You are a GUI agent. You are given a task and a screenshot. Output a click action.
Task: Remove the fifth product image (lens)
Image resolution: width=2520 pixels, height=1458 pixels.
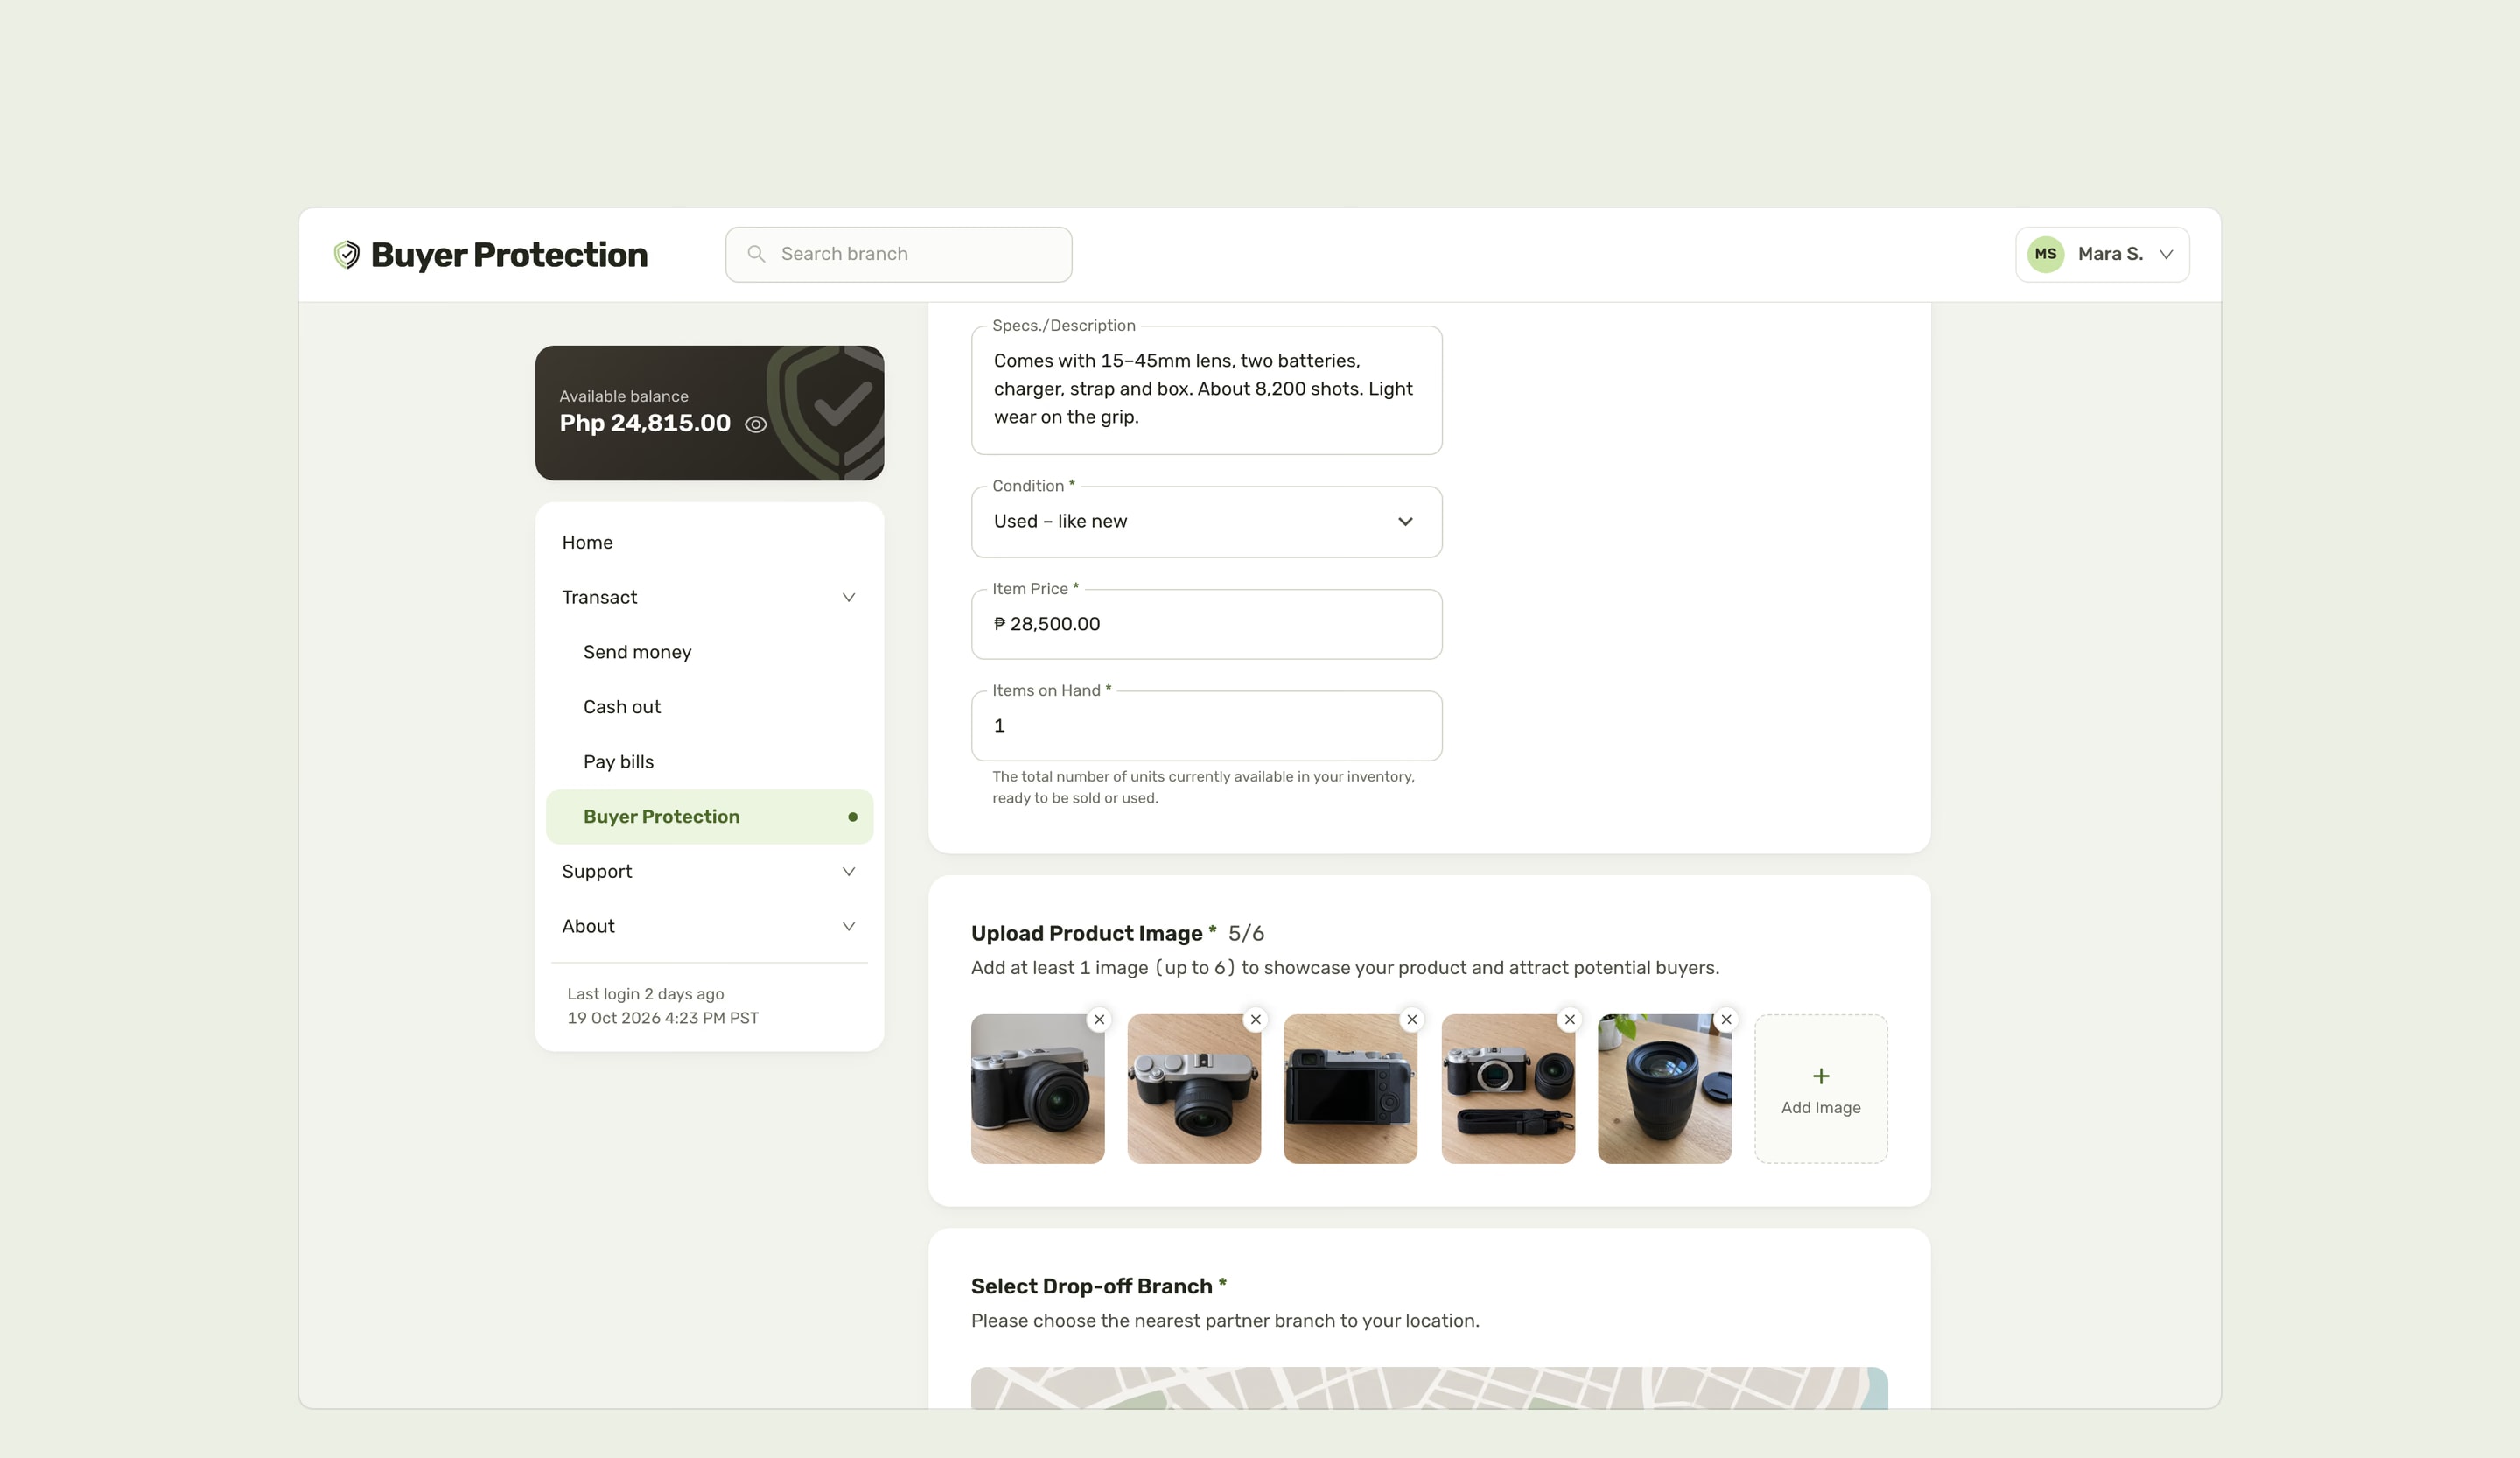click(x=1726, y=1019)
